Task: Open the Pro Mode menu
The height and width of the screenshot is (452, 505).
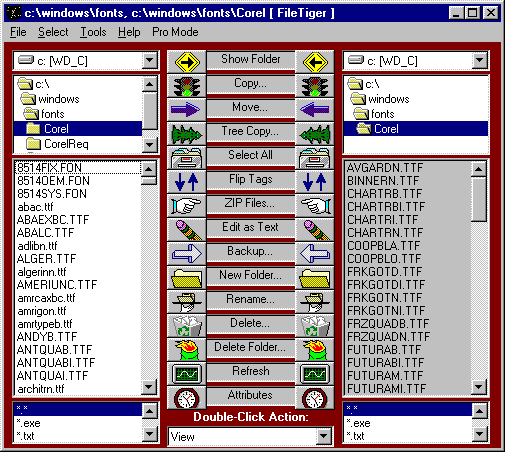Action: coord(175,32)
